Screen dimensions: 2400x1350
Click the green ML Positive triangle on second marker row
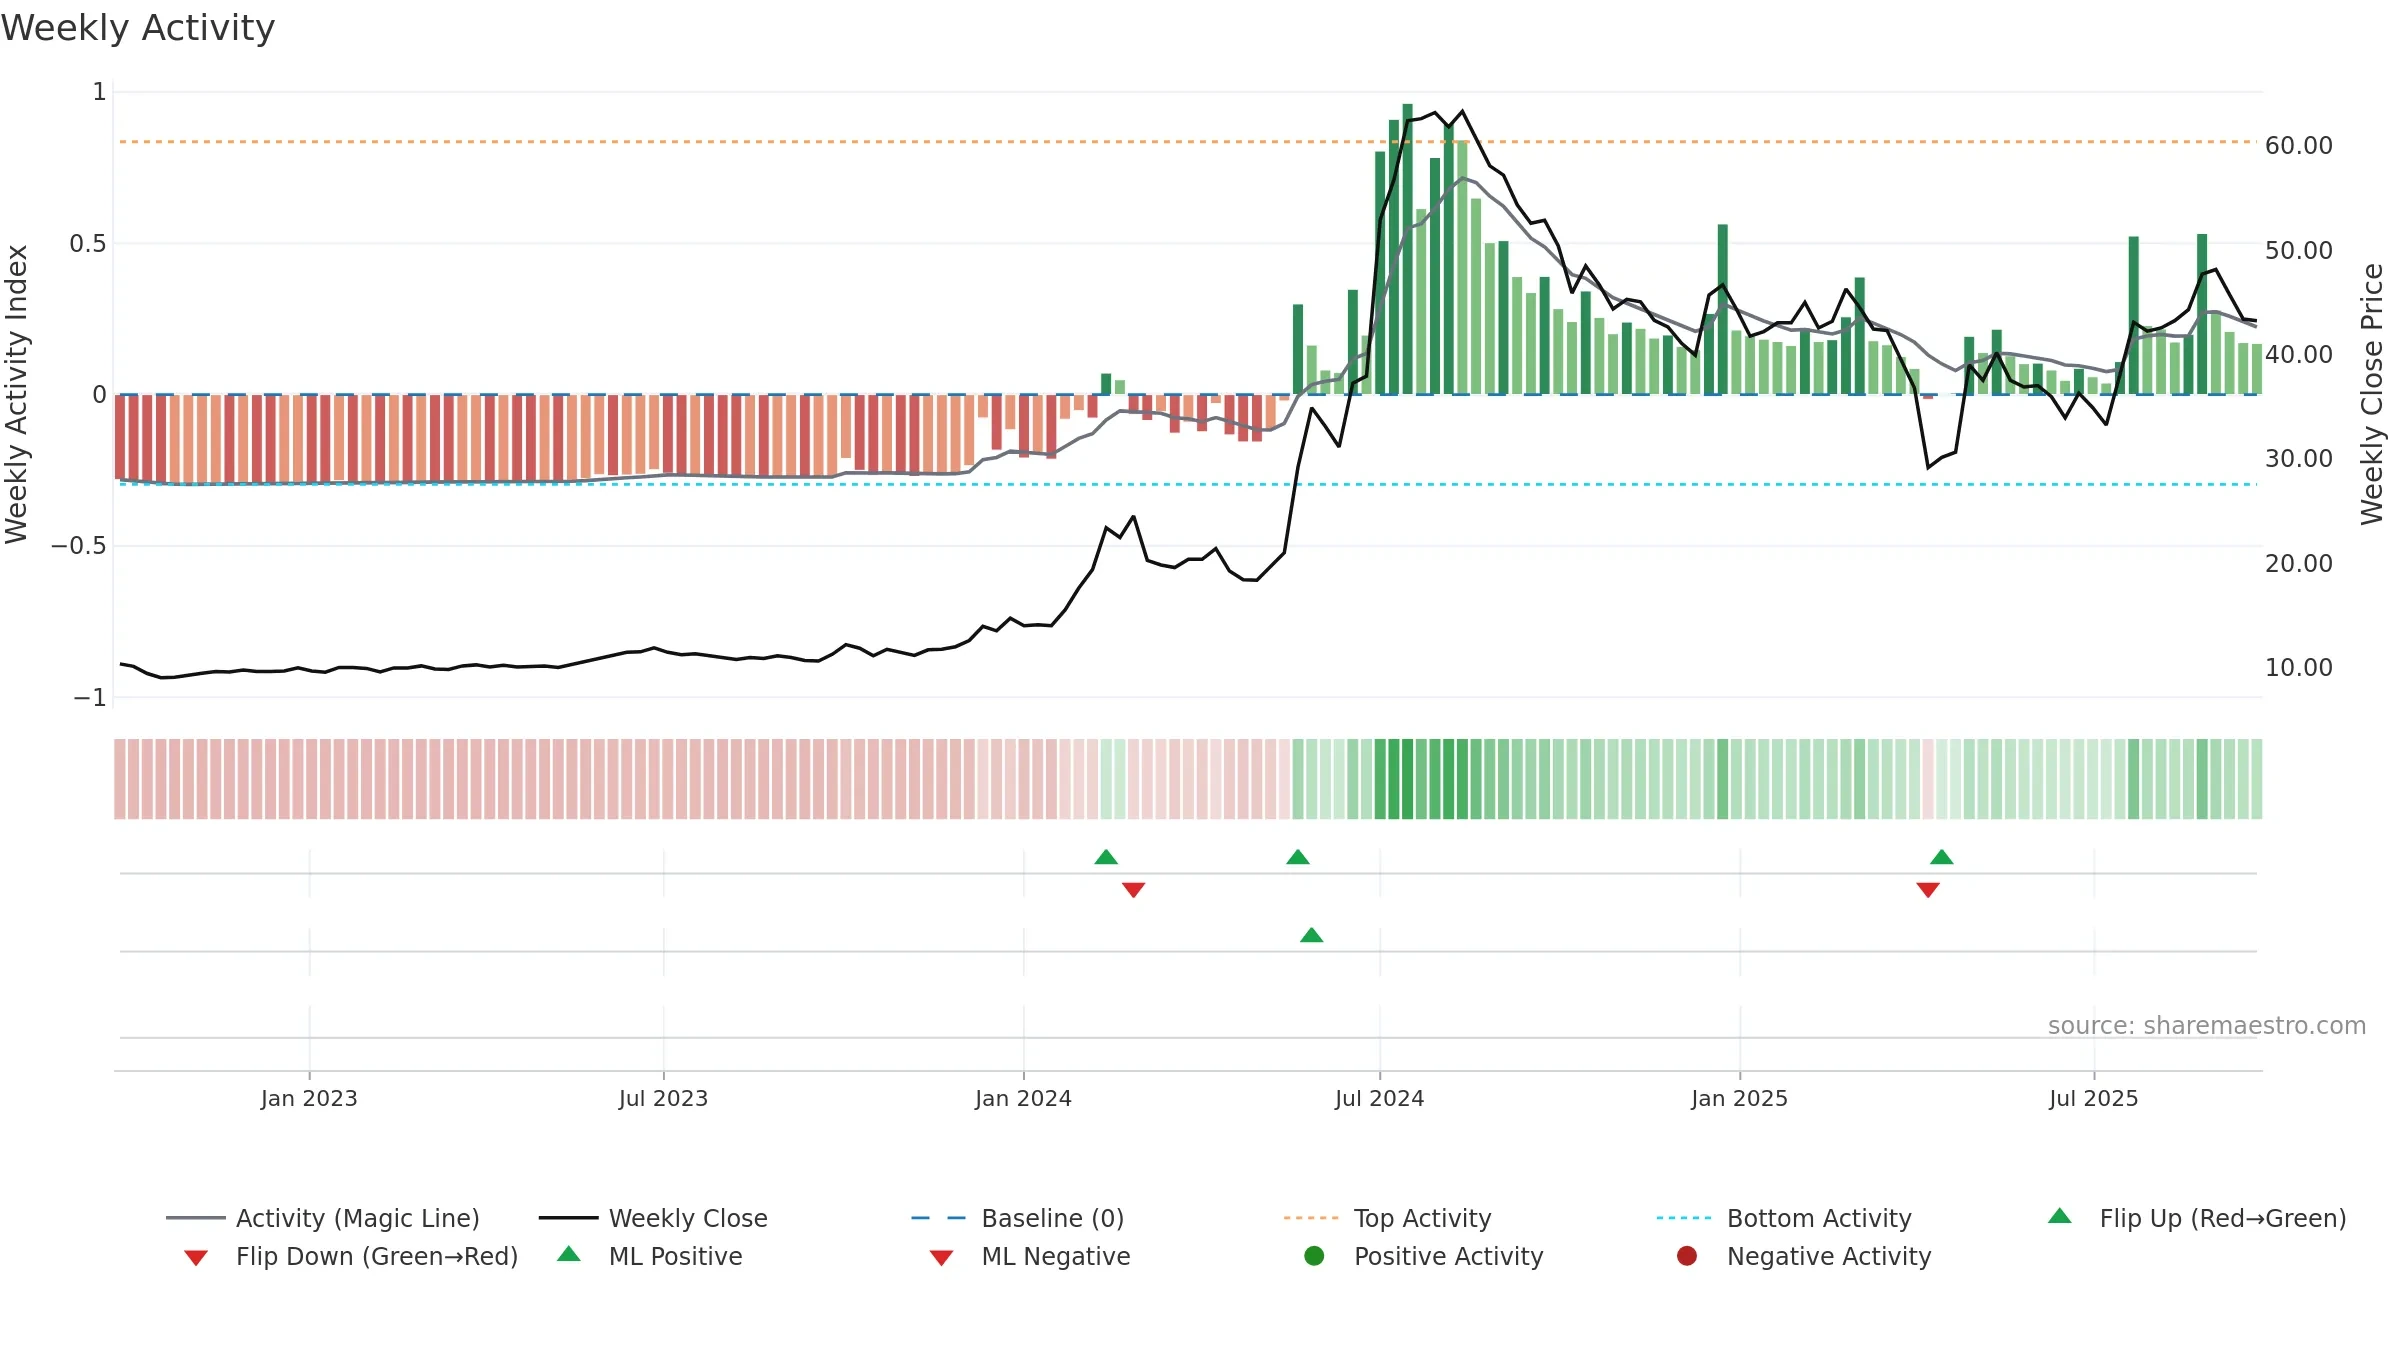1311,935
